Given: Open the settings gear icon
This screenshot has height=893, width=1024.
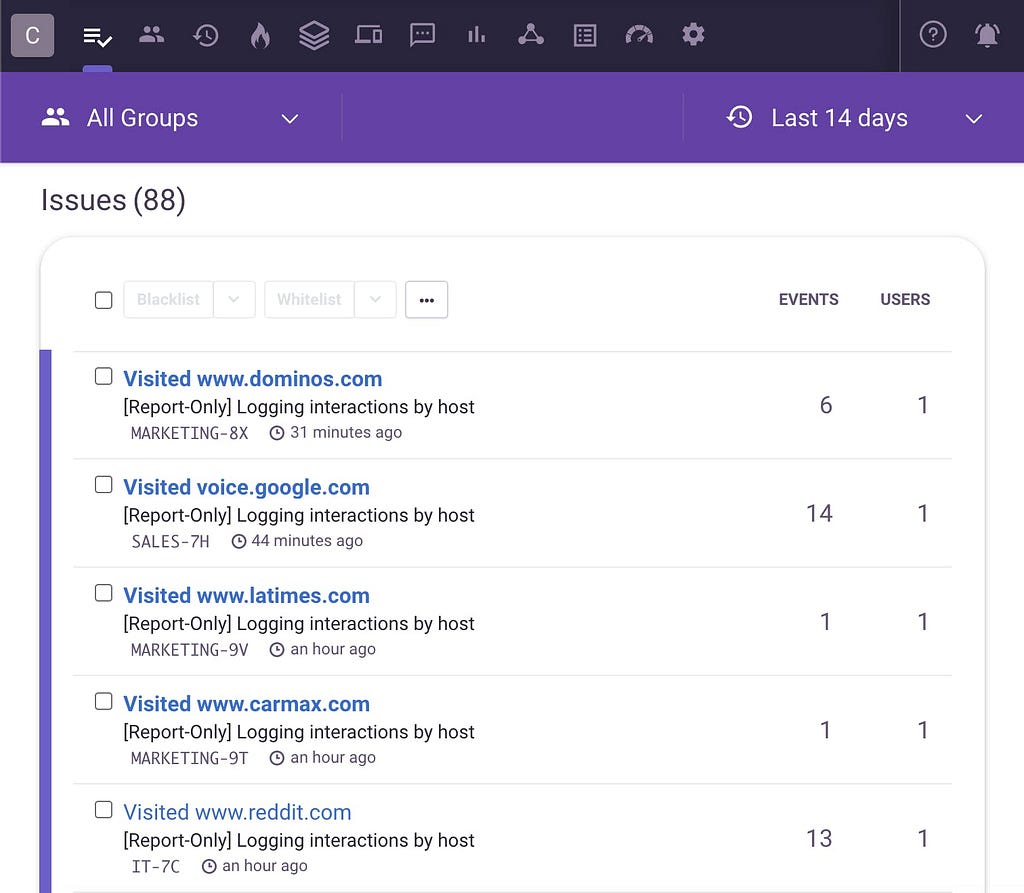Looking at the screenshot, I should pyautogui.click(x=694, y=35).
